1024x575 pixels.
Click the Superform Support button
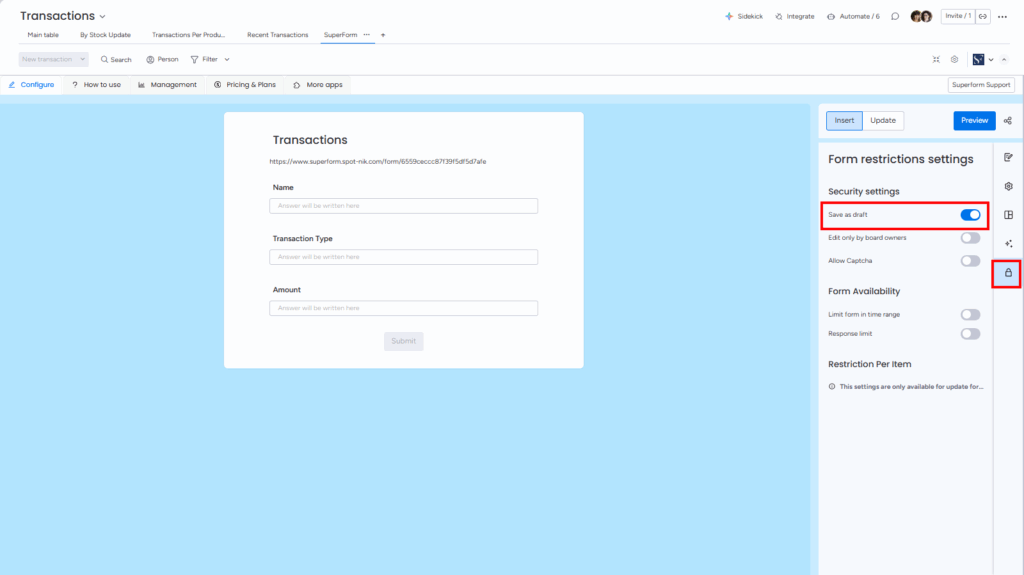[980, 85]
